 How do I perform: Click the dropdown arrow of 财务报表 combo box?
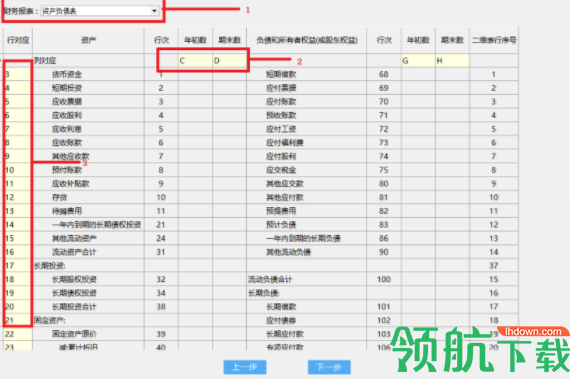click(x=154, y=11)
